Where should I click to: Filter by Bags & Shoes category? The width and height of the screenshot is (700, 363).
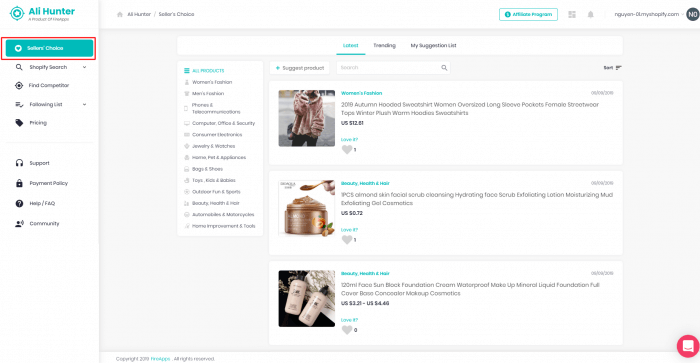click(204, 169)
